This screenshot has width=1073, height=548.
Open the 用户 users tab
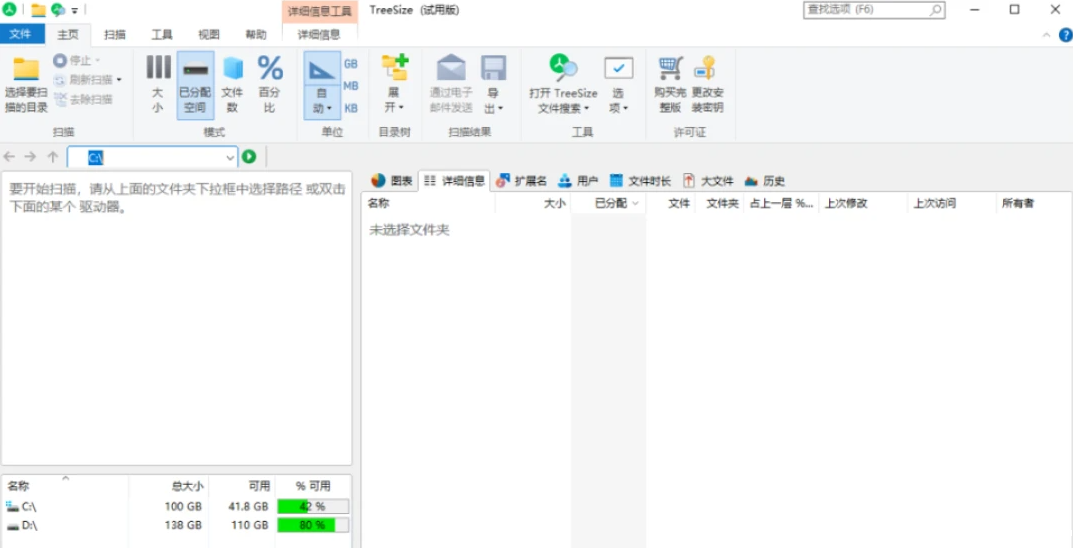(x=579, y=181)
